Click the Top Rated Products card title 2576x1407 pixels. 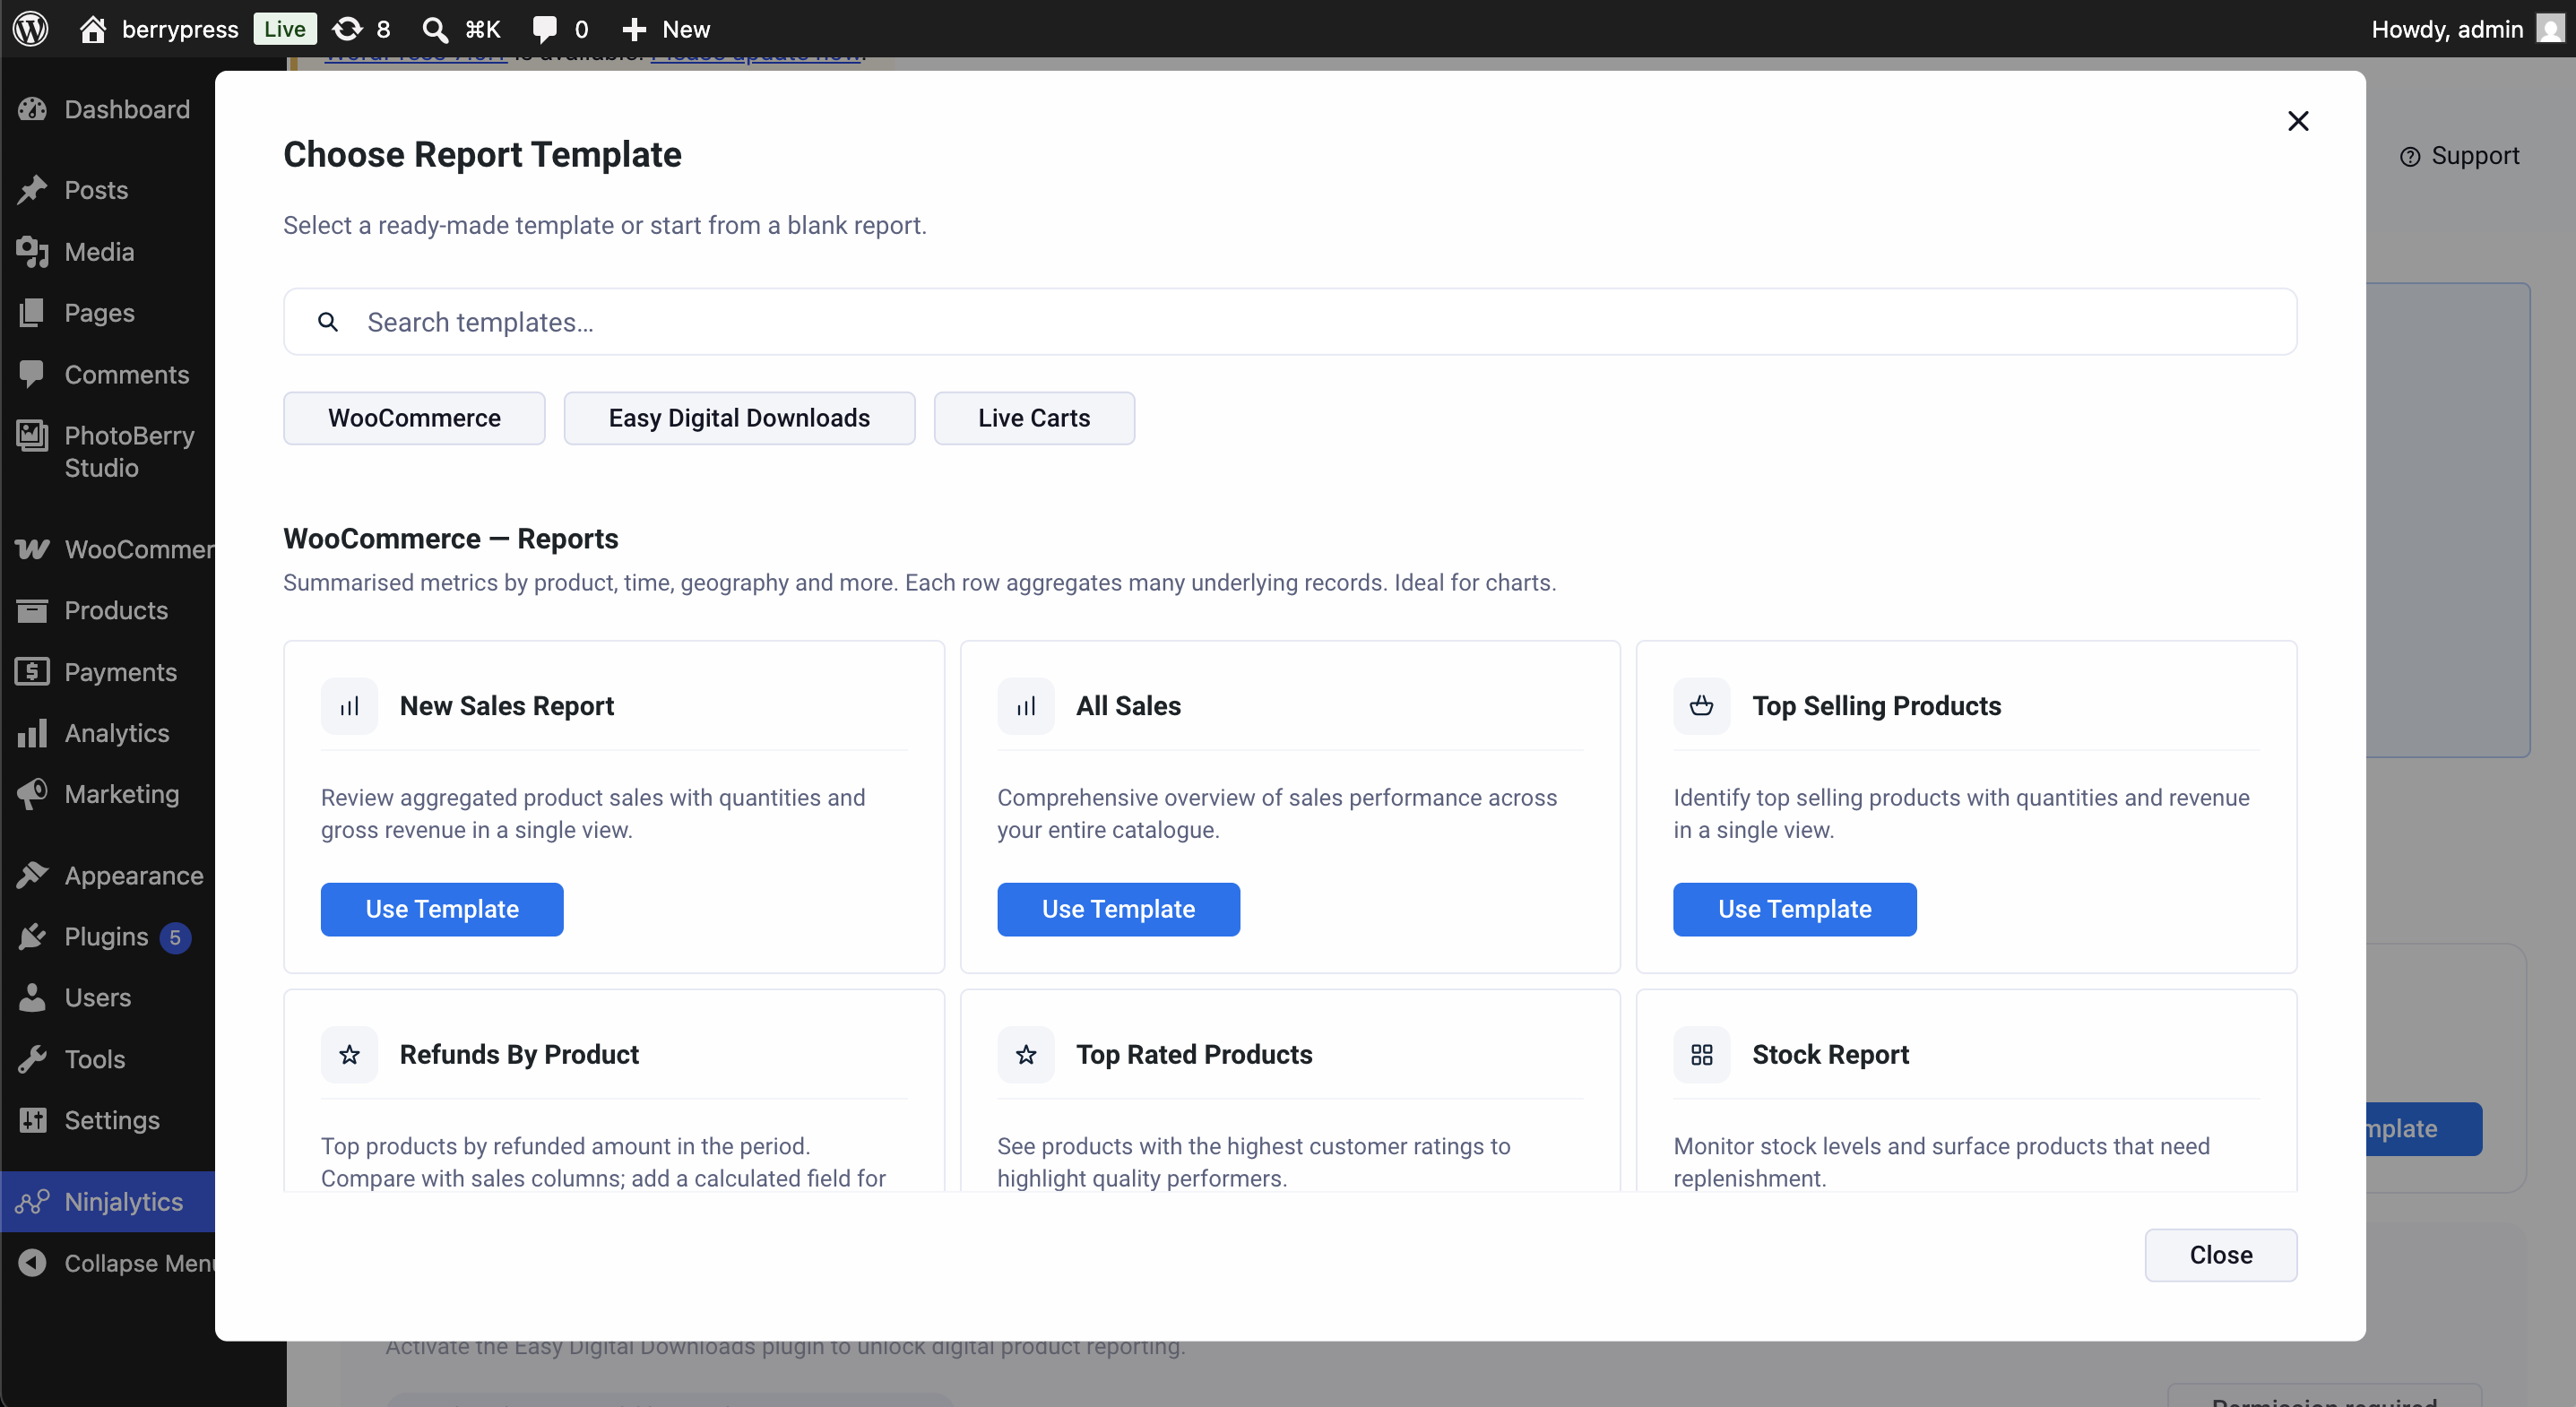(x=1194, y=1054)
